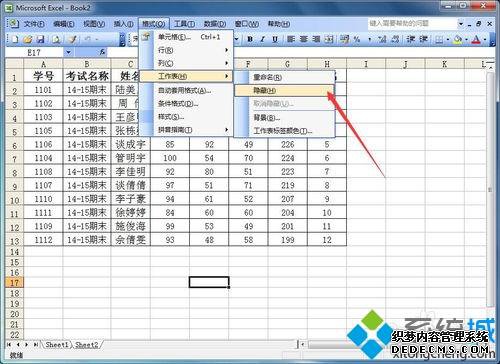The image size is (500, 364).
Task: Click the first-sheet tab navigation arrow
Action: (x=9, y=344)
